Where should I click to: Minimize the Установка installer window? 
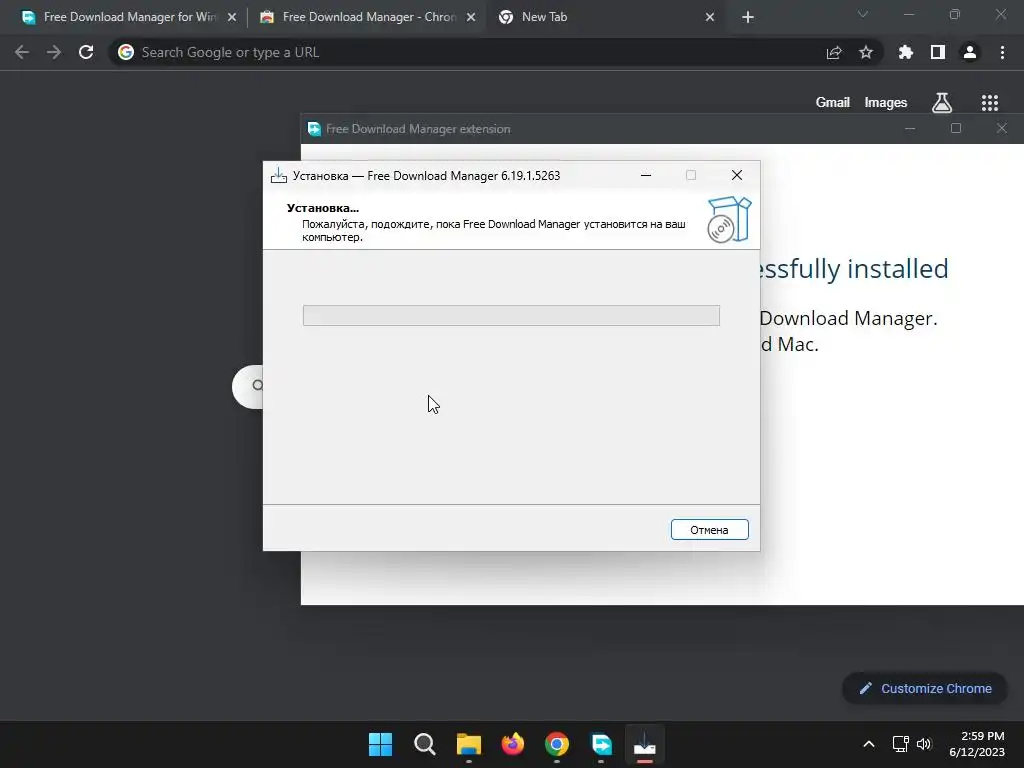(646, 175)
